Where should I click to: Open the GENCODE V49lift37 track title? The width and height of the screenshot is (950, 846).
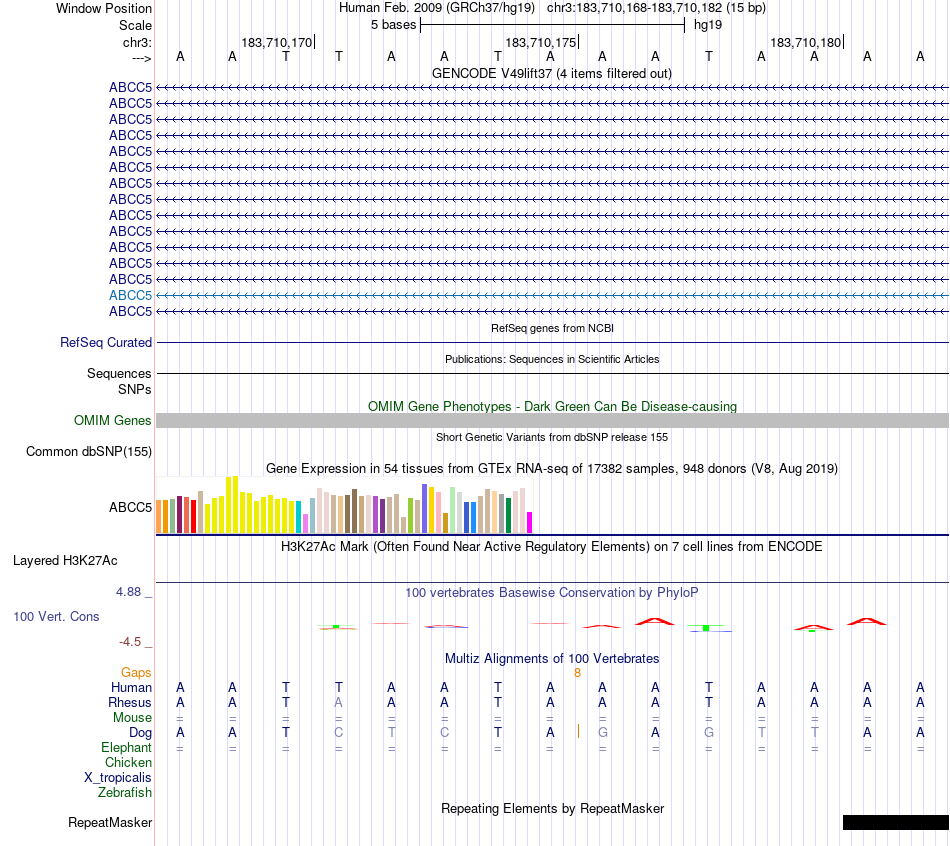(x=551, y=73)
